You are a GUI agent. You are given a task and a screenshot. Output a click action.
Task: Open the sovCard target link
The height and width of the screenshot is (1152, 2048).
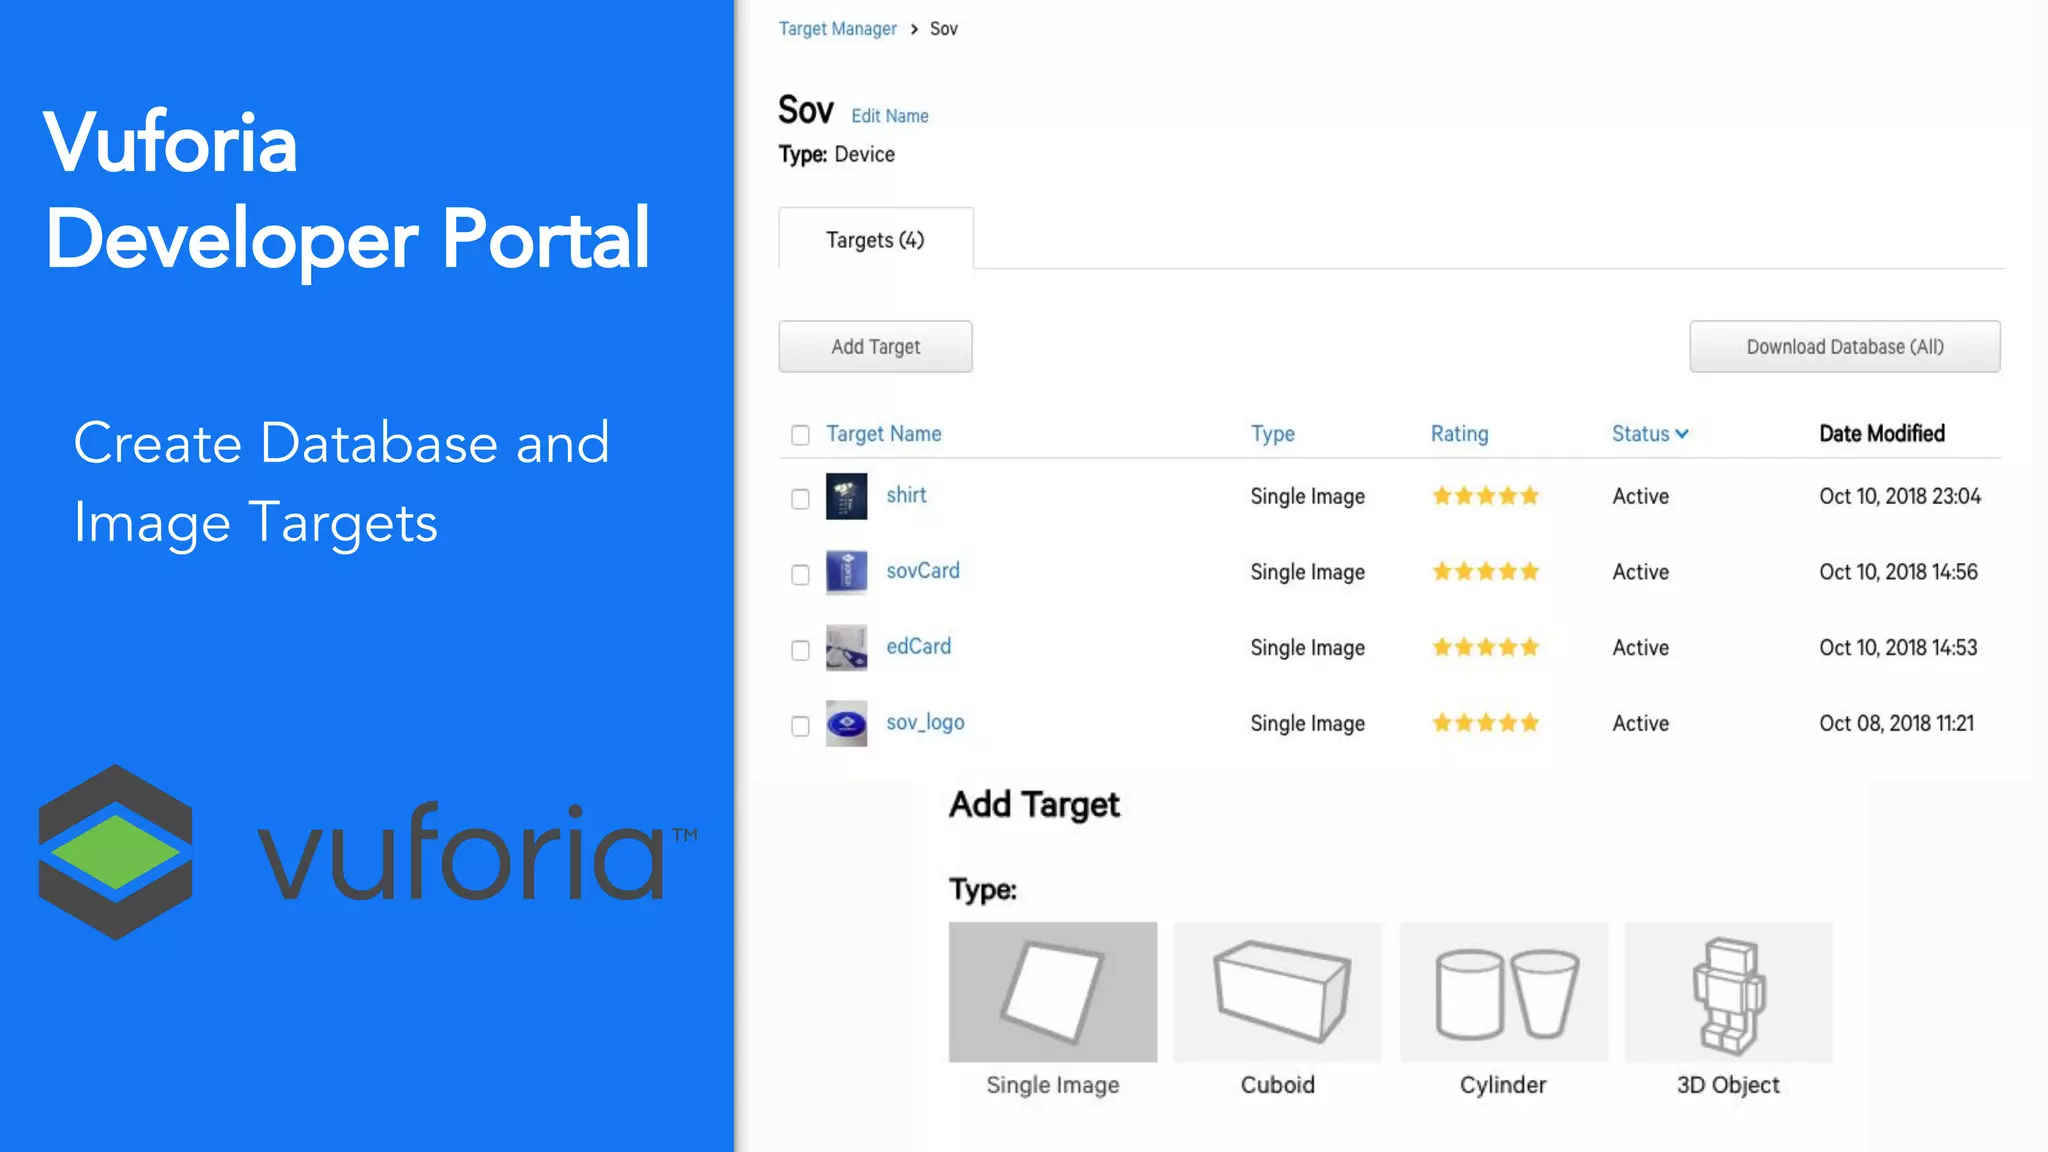click(923, 571)
